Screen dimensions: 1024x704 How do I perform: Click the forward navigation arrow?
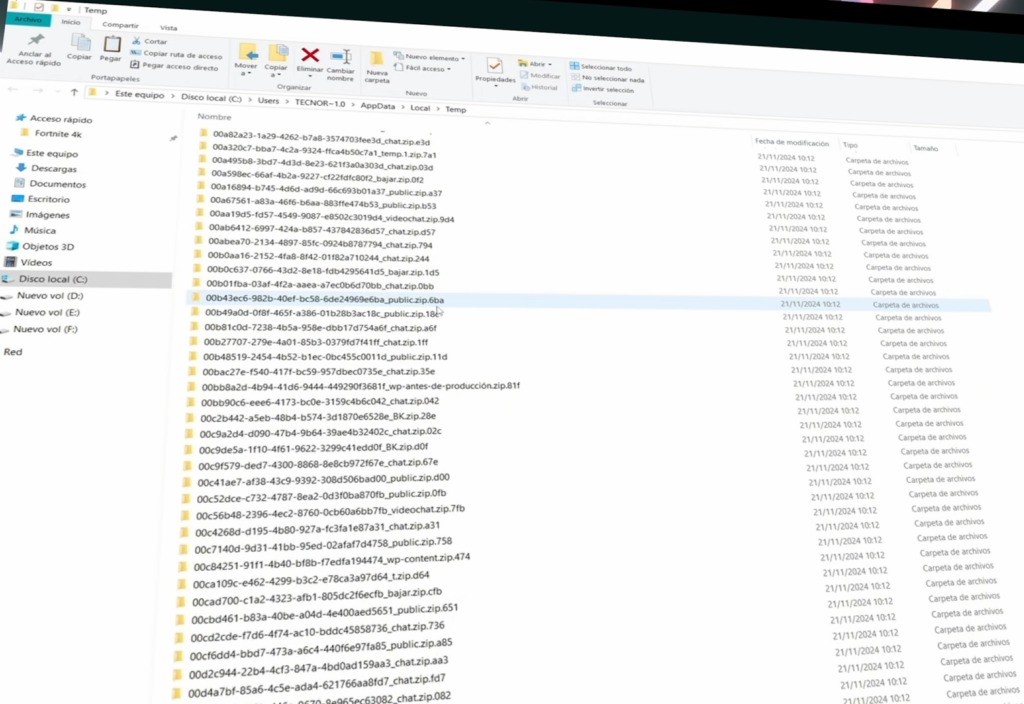pyautogui.click(x=39, y=90)
